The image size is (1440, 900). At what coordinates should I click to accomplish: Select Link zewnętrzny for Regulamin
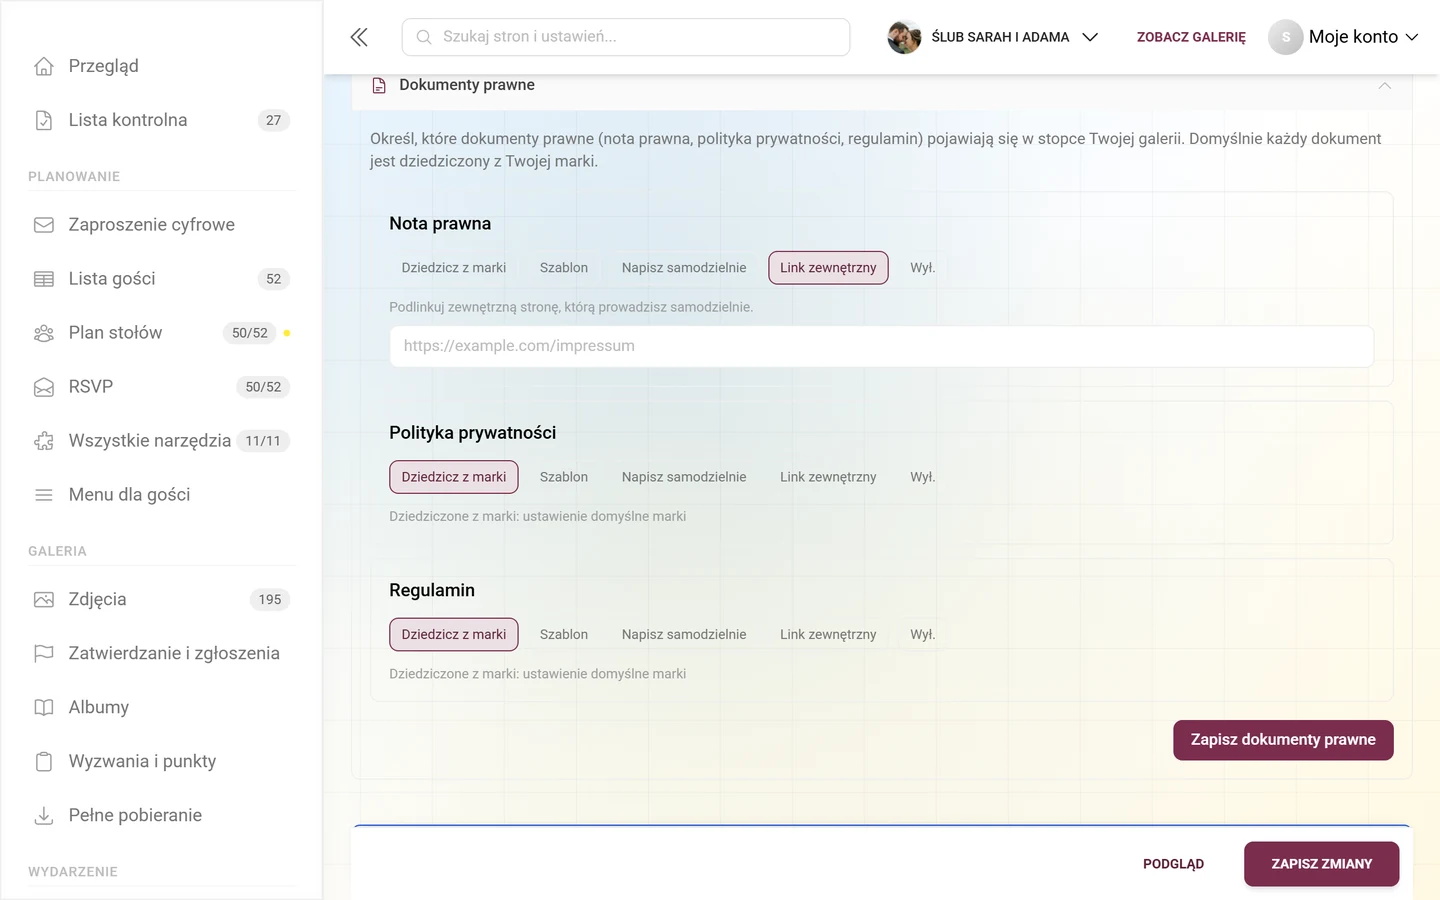pos(828,634)
